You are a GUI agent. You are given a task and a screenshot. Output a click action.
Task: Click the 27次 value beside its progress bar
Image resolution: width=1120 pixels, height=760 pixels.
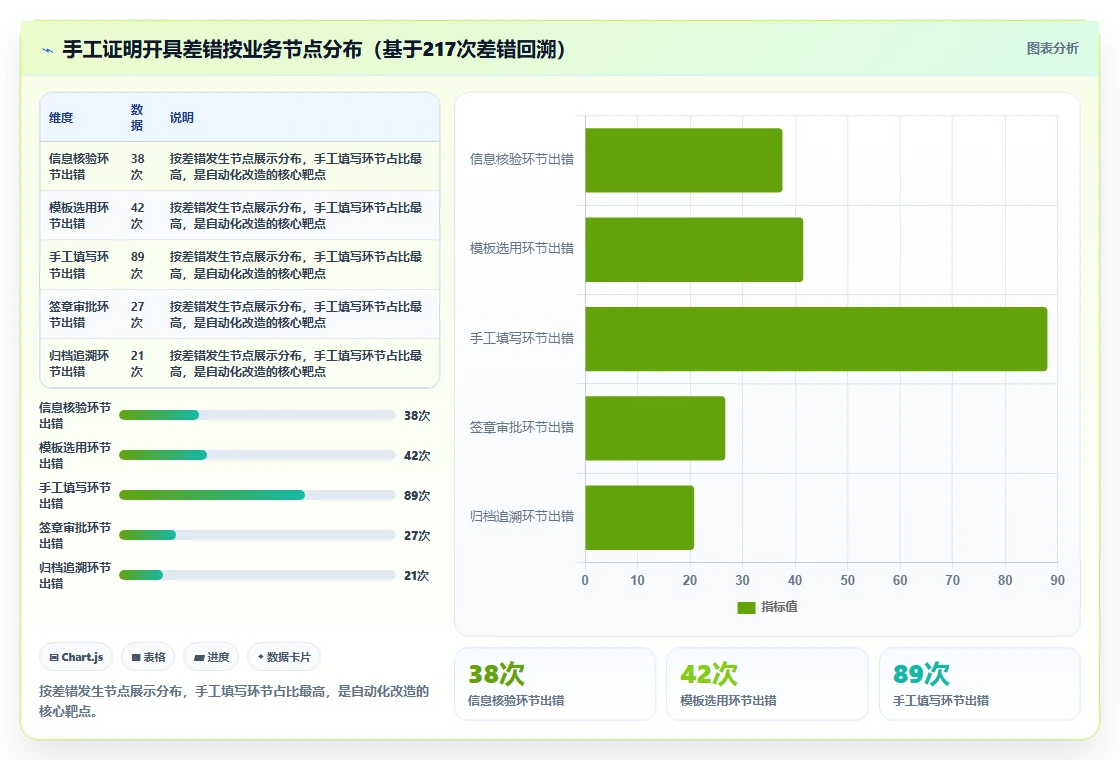pos(417,536)
